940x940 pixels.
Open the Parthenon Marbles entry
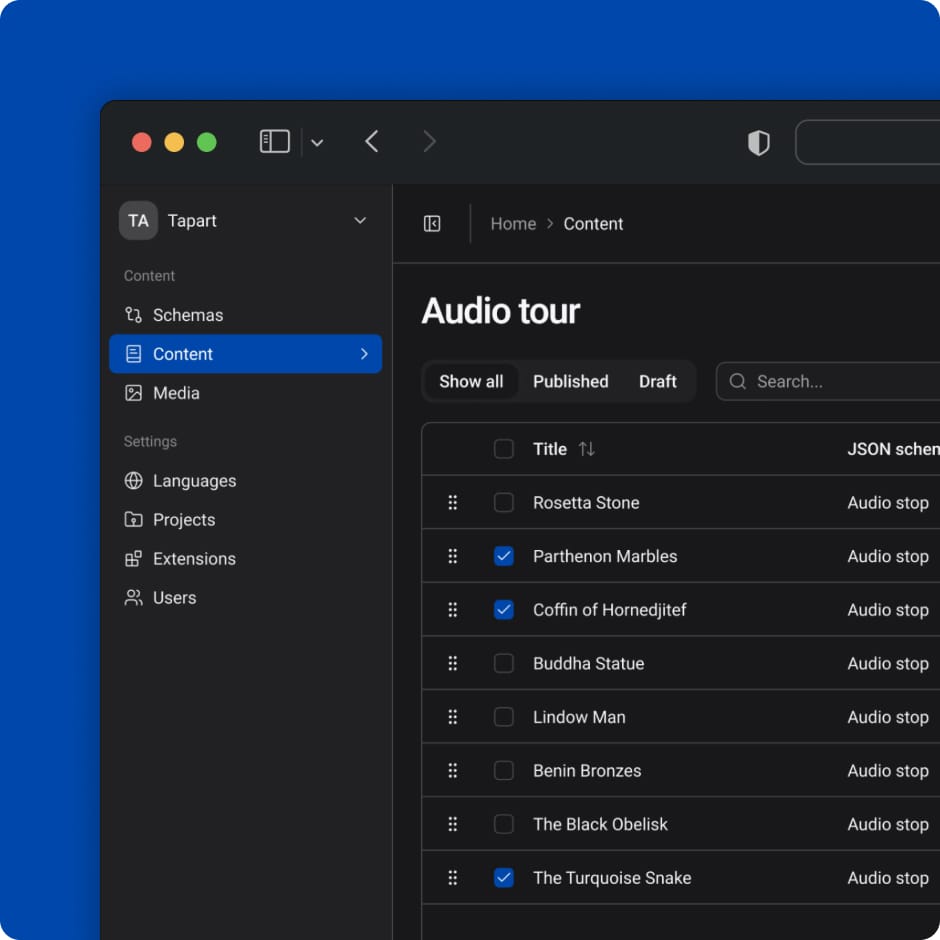tap(605, 556)
